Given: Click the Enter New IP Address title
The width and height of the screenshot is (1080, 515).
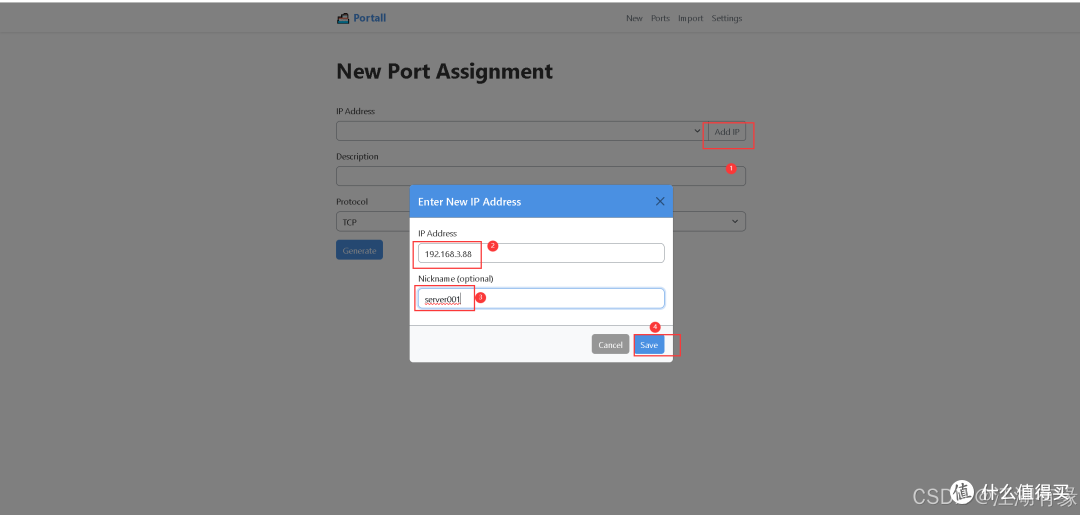Looking at the screenshot, I should [x=470, y=202].
